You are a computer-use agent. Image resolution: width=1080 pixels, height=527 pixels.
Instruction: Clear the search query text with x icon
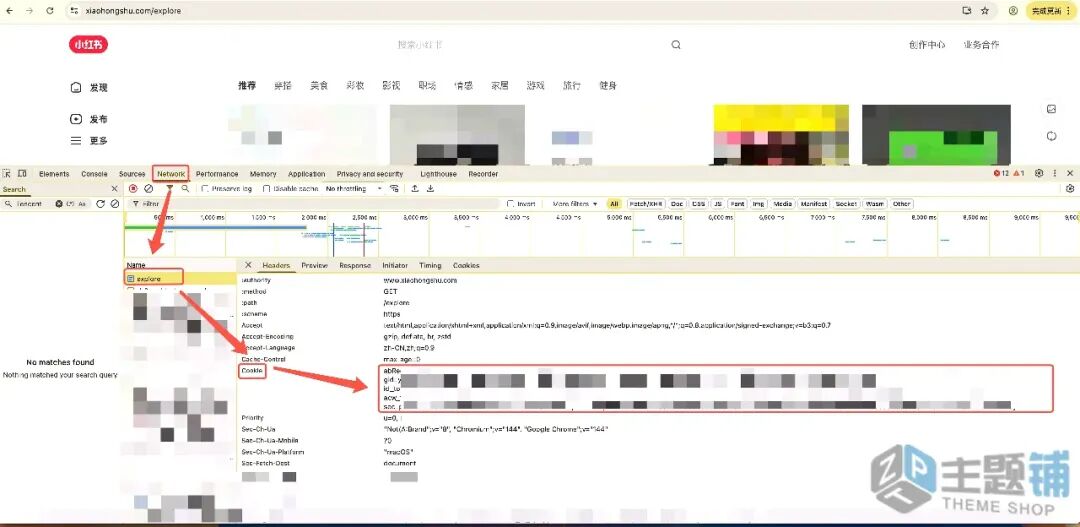pyautogui.click(x=59, y=204)
